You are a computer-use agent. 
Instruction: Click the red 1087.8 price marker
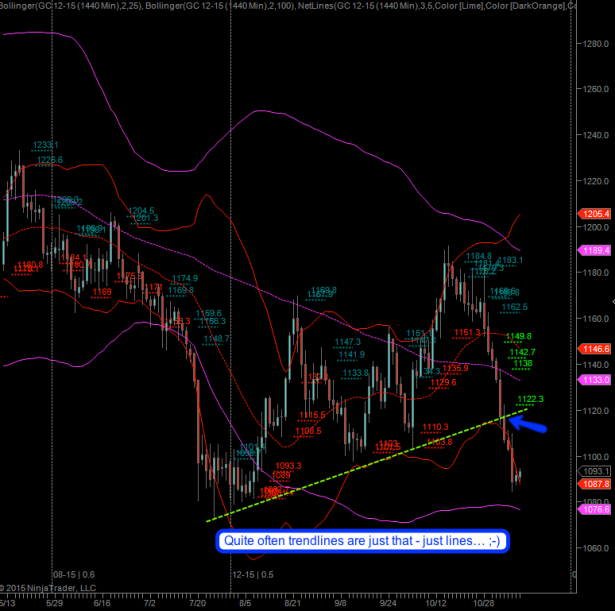pyautogui.click(x=597, y=484)
